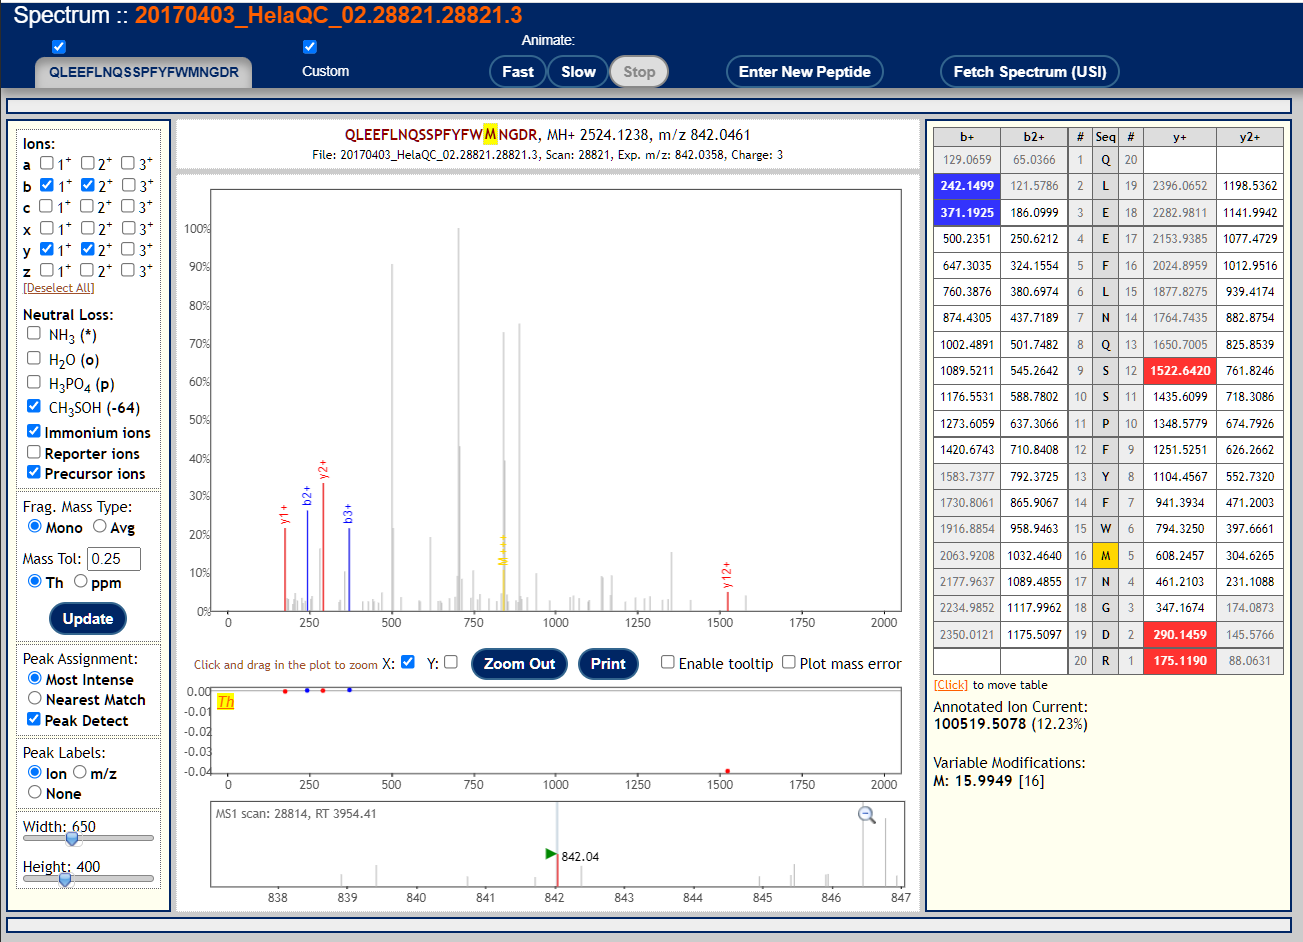Enable c ion 1+ checkbox
The image size is (1303, 942).
46,206
